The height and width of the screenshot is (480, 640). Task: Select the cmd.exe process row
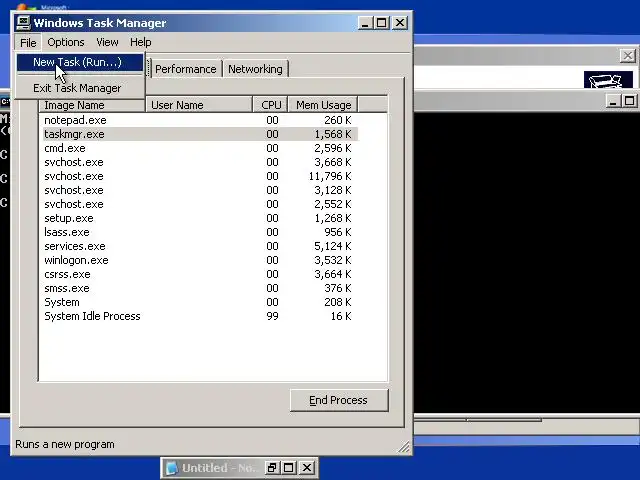200,148
